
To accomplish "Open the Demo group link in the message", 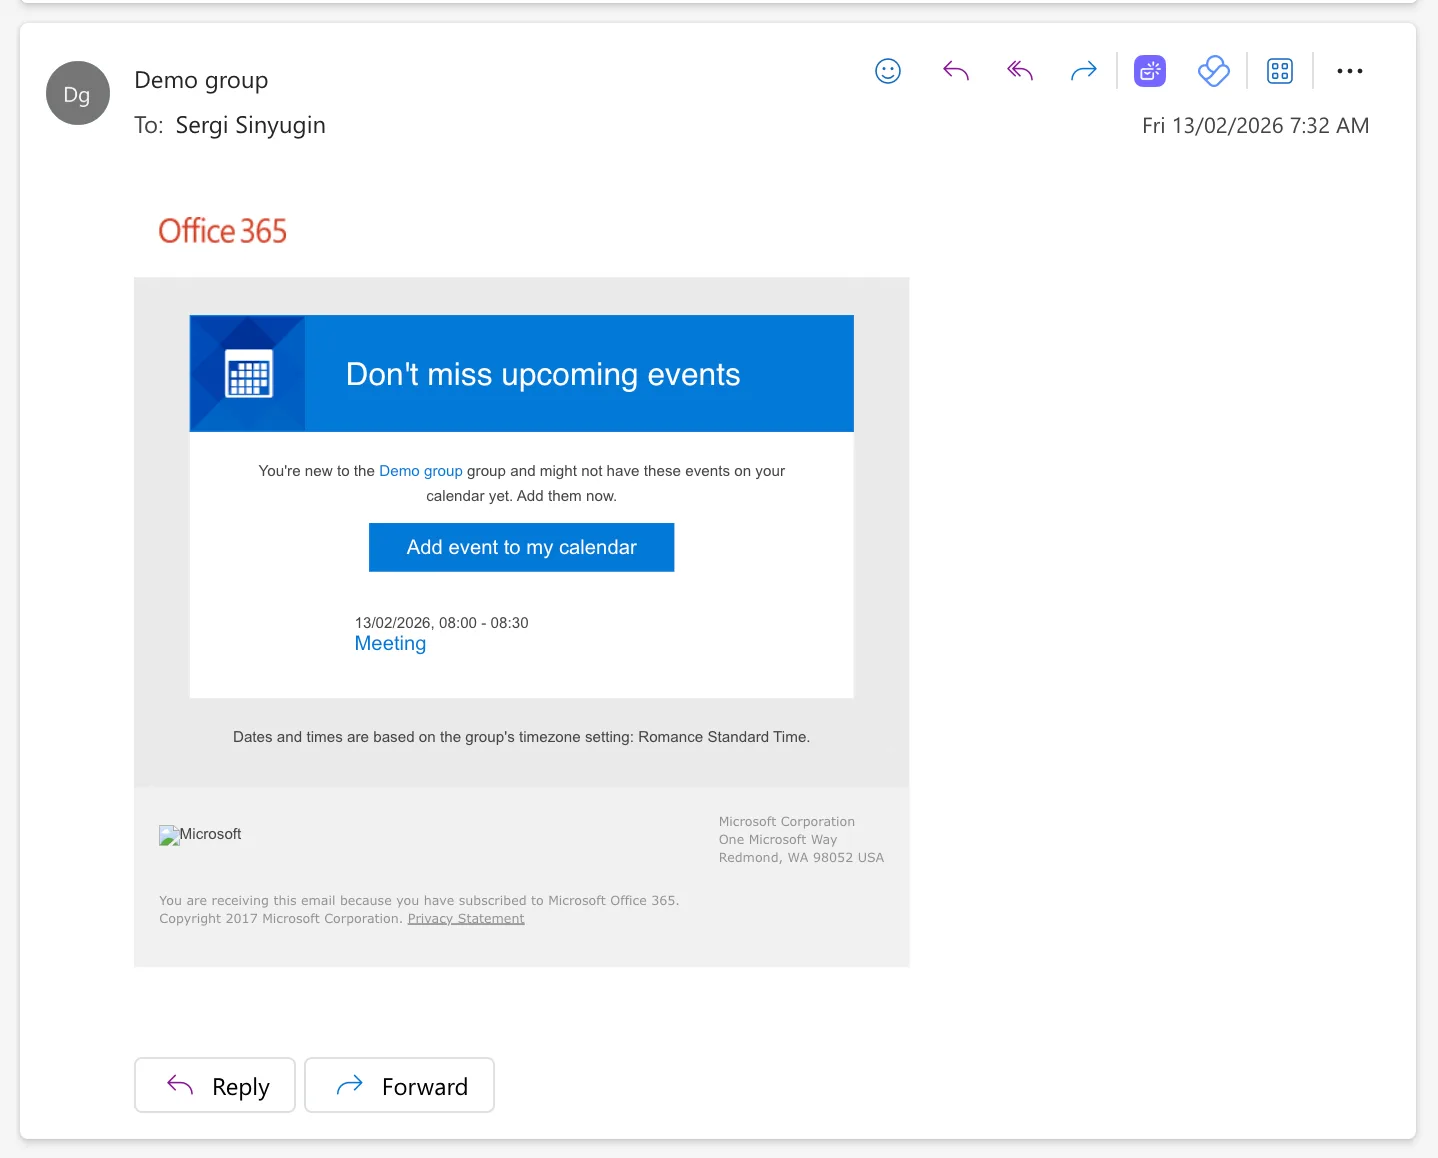I will pyautogui.click(x=420, y=470).
